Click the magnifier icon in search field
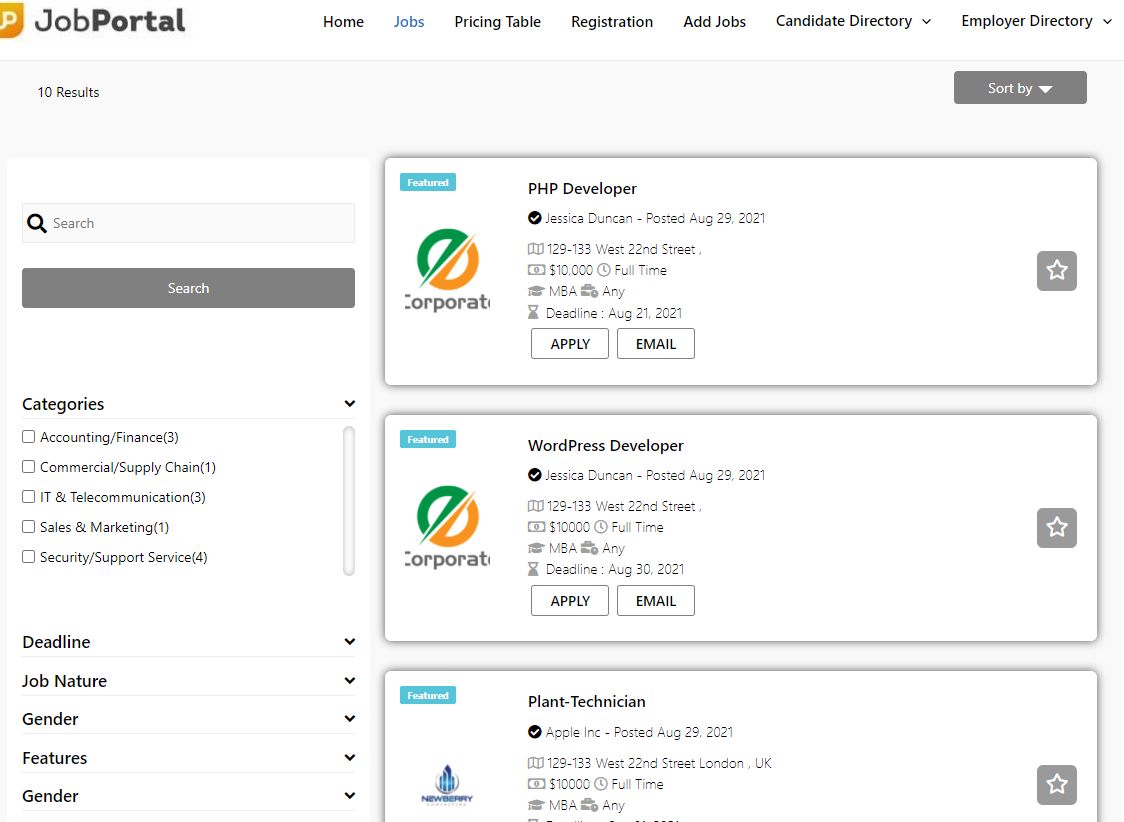 [x=37, y=224]
